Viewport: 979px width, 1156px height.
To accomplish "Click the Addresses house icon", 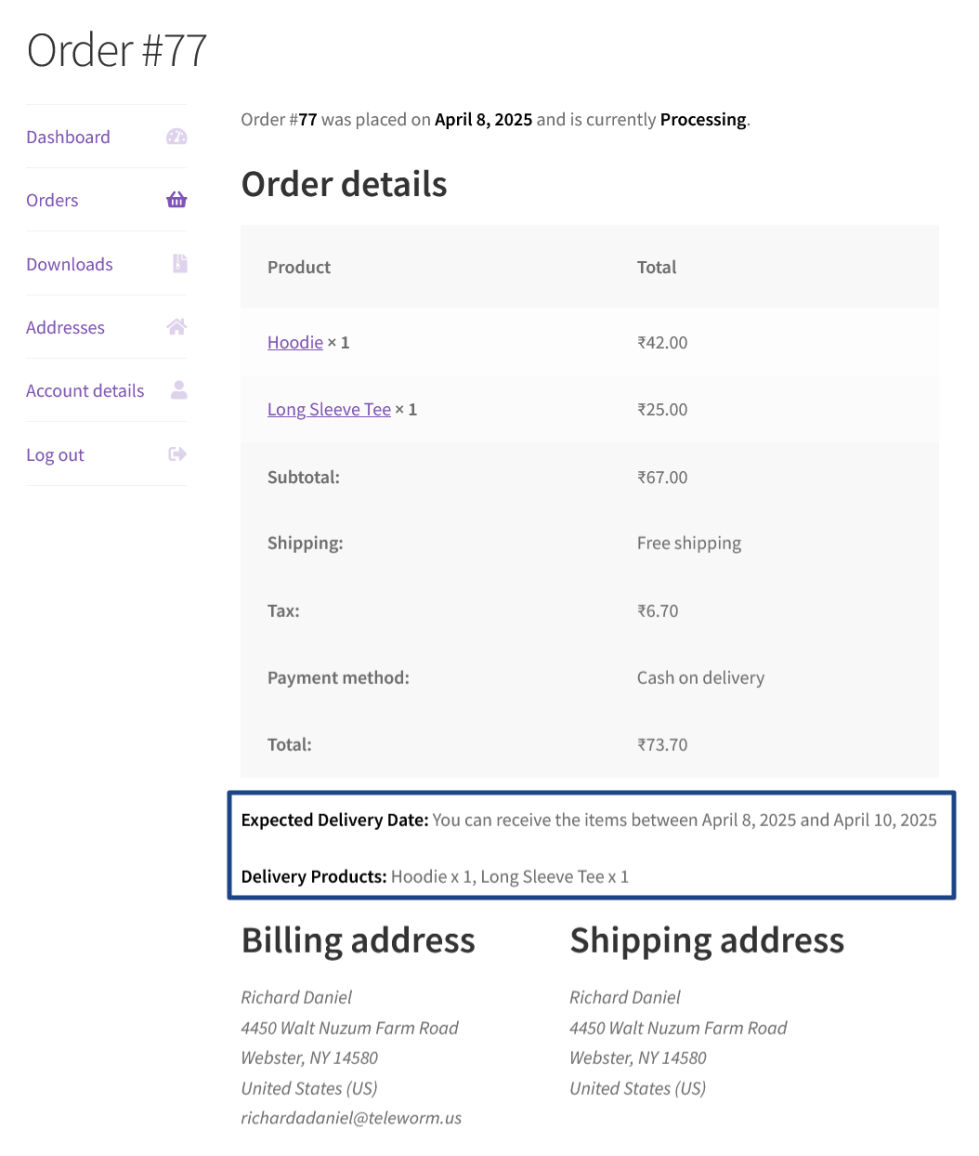I will click(177, 327).
